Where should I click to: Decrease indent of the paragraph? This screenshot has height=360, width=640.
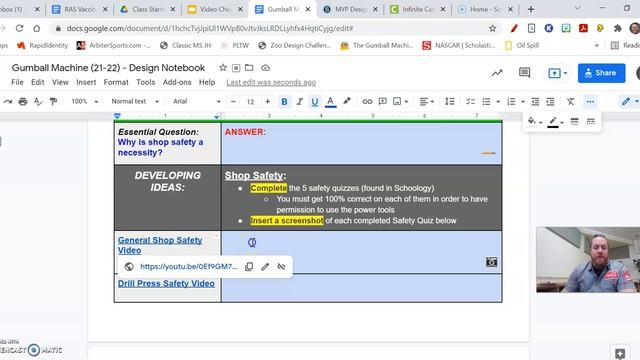(535, 102)
